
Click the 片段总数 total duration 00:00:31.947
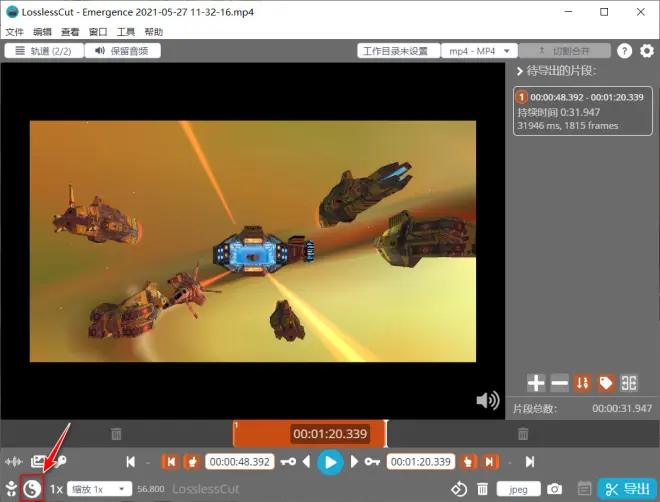622,408
